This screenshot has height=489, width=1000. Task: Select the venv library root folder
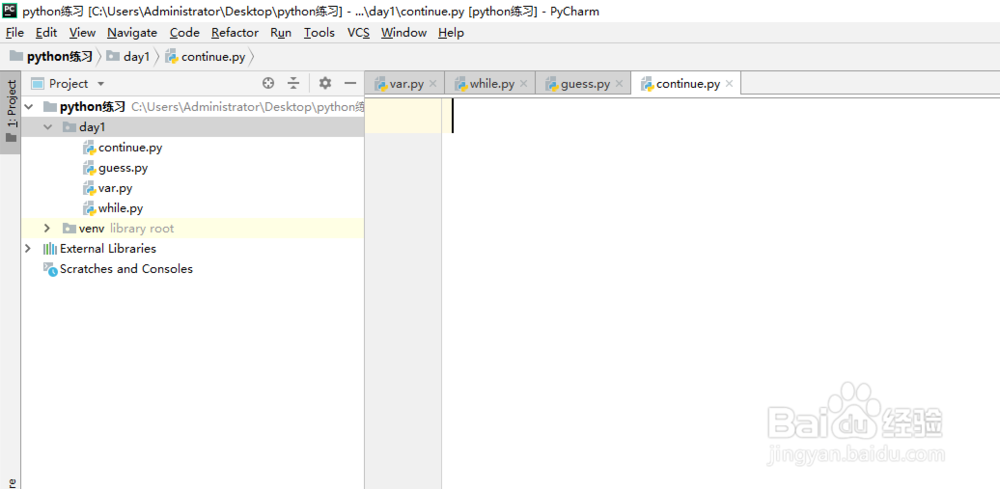193,228
